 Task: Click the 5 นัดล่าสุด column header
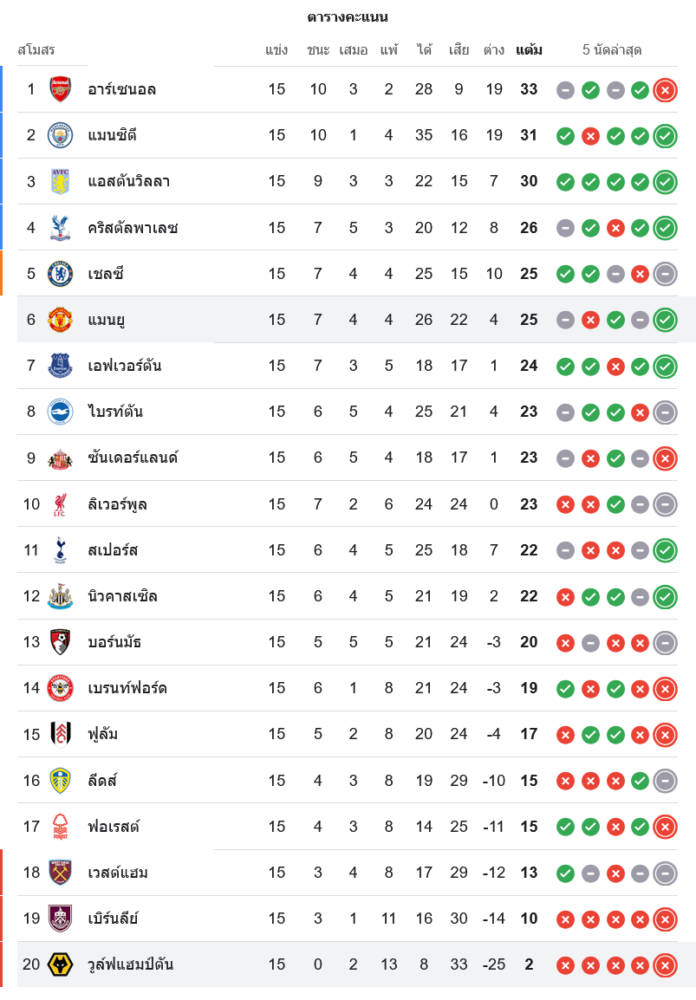click(x=612, y=50)
